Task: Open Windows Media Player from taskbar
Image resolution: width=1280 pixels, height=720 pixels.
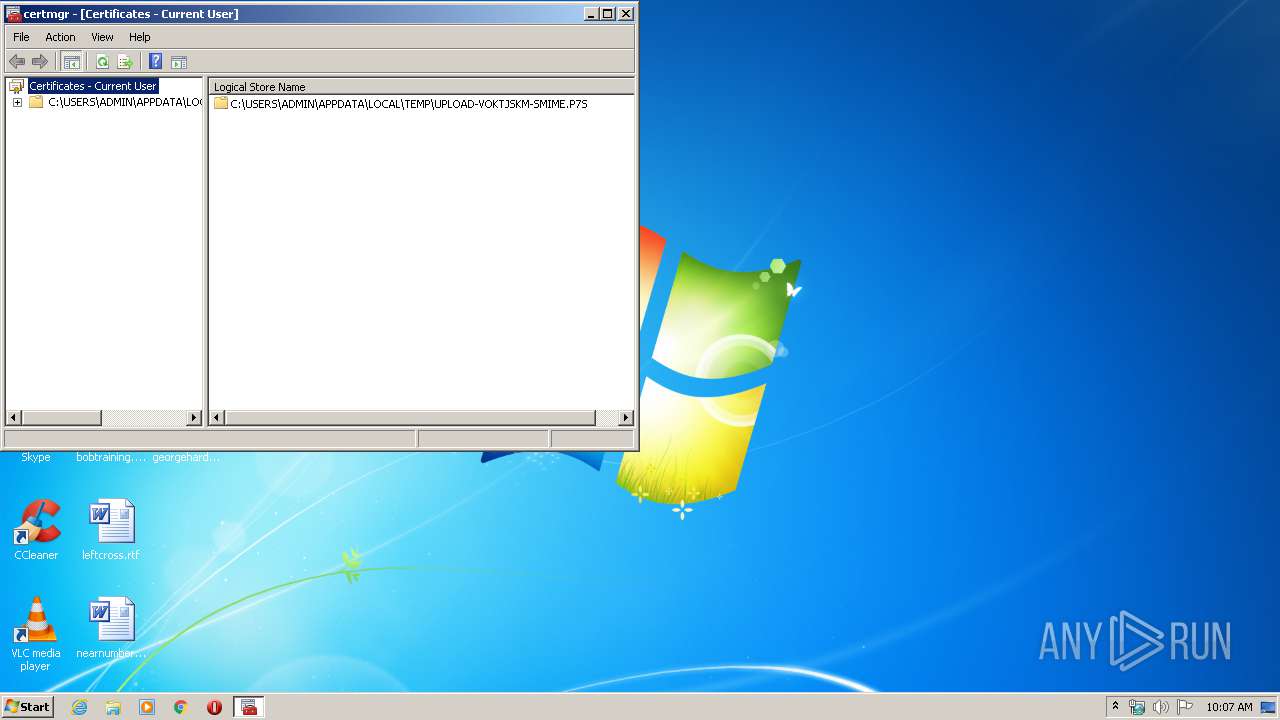Action: (147, 707)
